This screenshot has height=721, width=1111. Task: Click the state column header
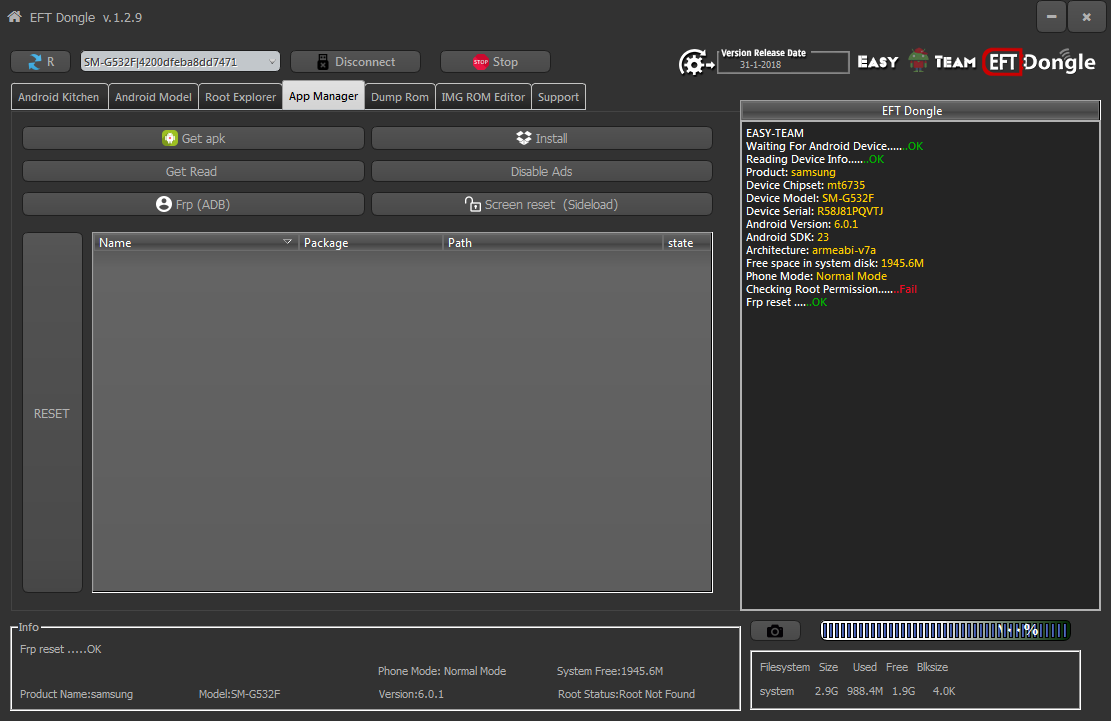[687, 243]
